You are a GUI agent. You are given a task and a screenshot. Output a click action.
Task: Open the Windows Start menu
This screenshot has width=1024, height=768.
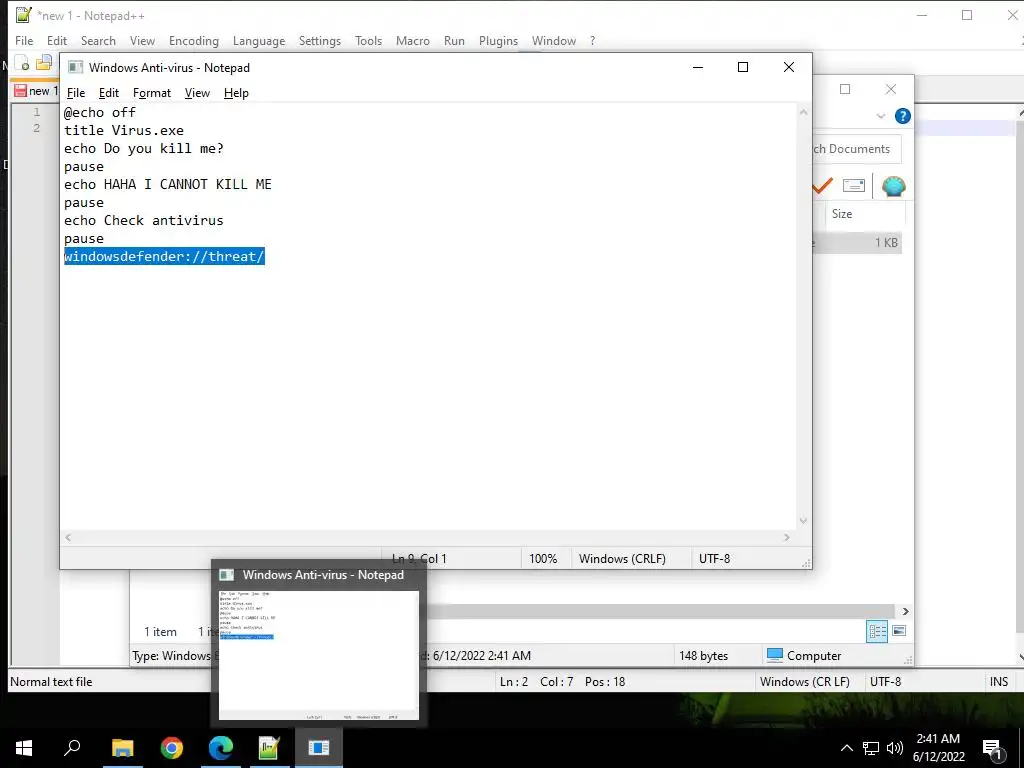point(24,748)
